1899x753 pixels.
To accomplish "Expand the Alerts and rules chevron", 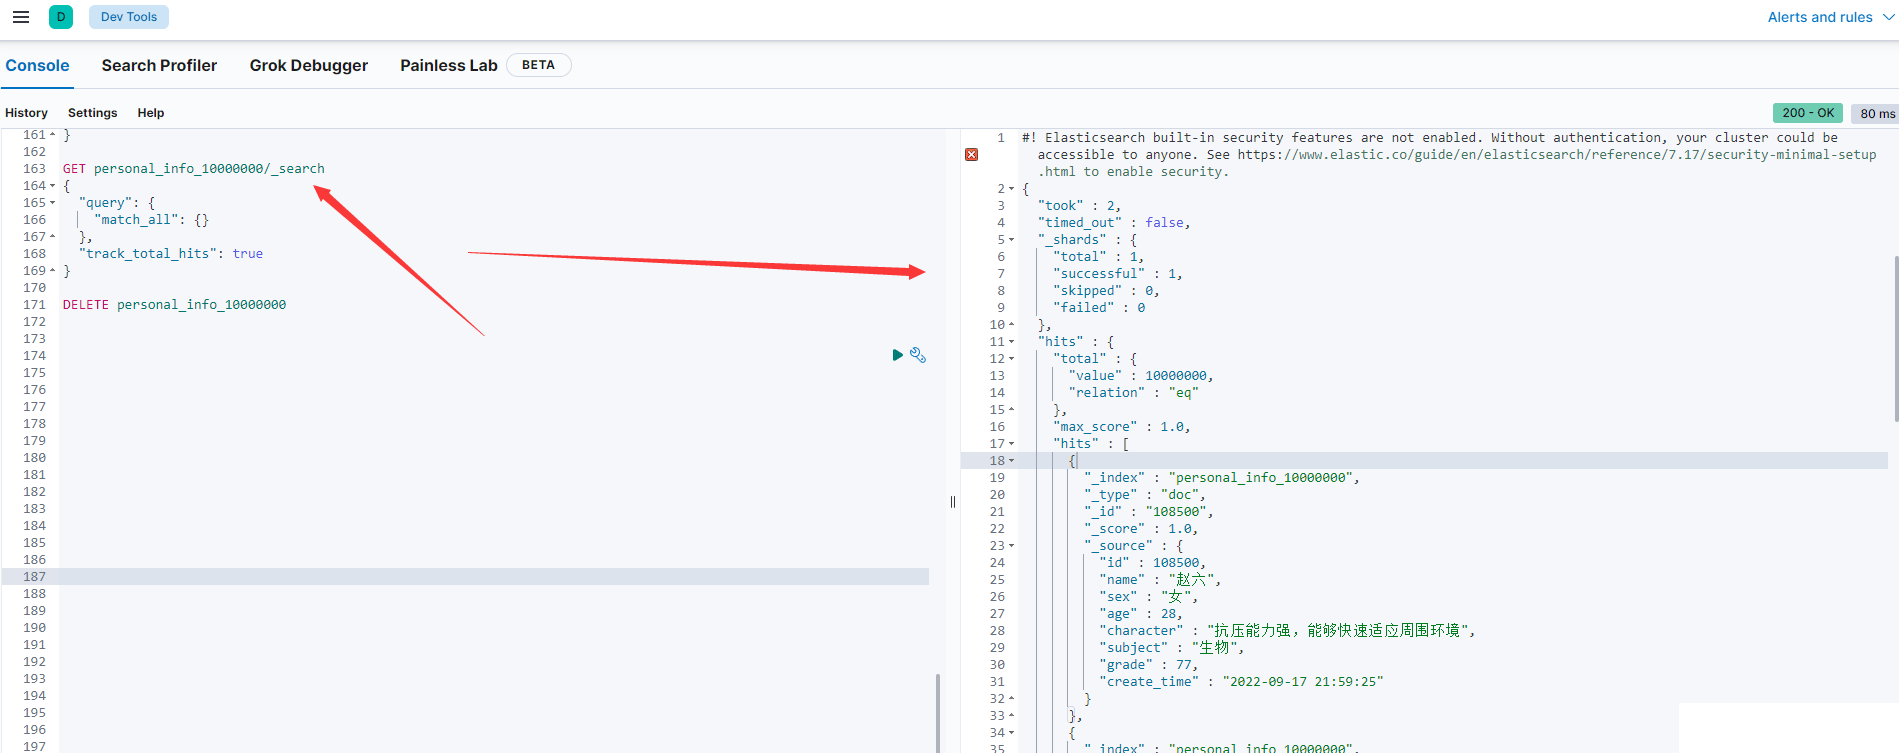I will [1888, 17].
